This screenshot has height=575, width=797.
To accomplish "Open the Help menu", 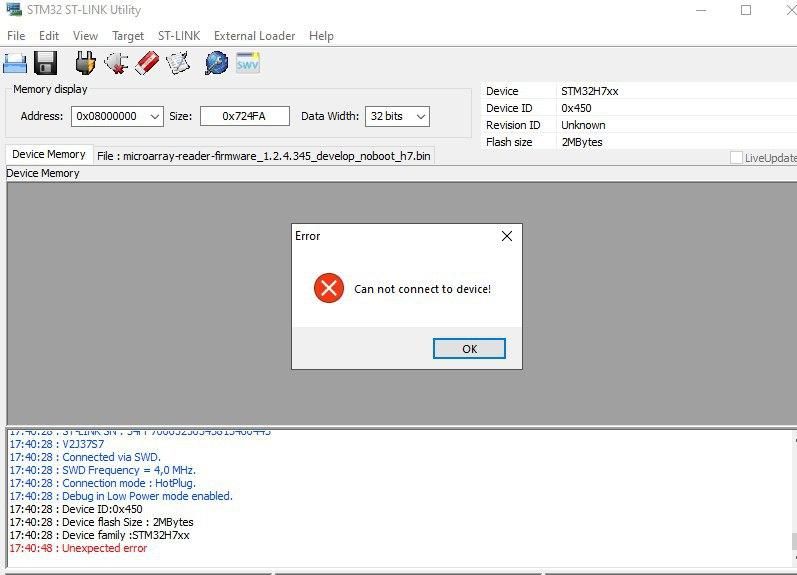I will [x=321, y=36].
